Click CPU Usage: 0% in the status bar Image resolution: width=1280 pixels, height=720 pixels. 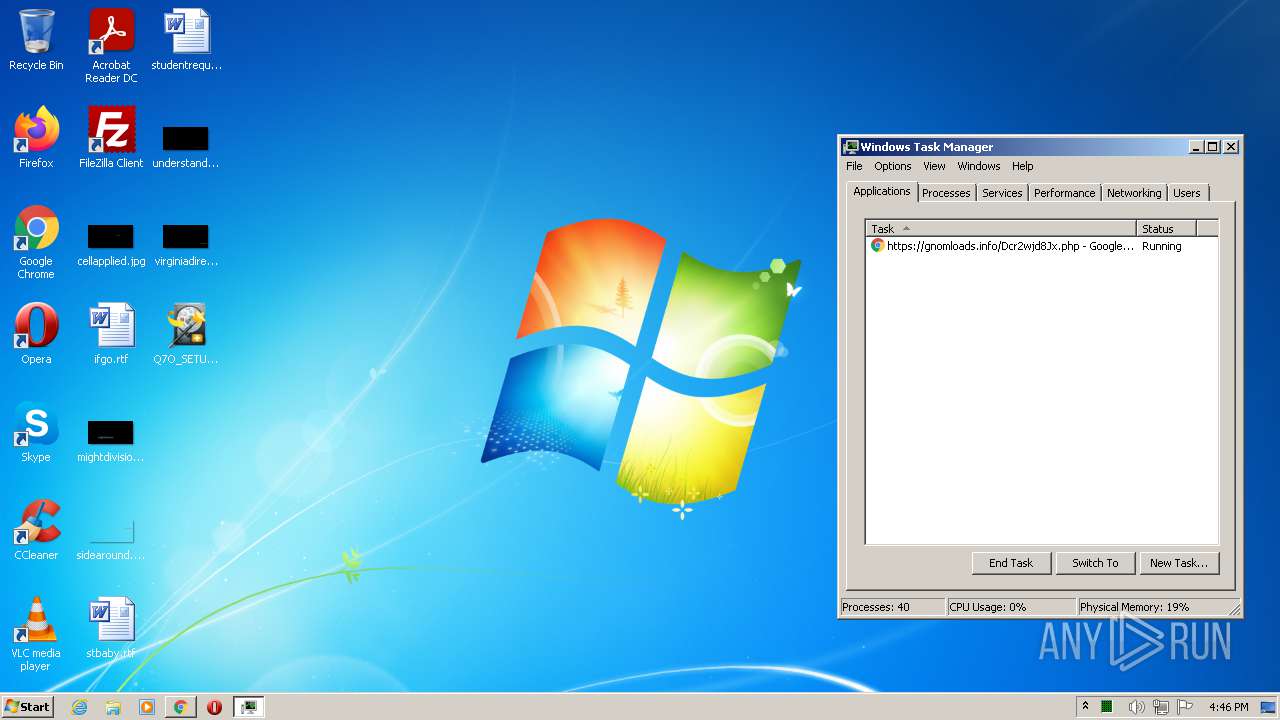click(1010, 607)
